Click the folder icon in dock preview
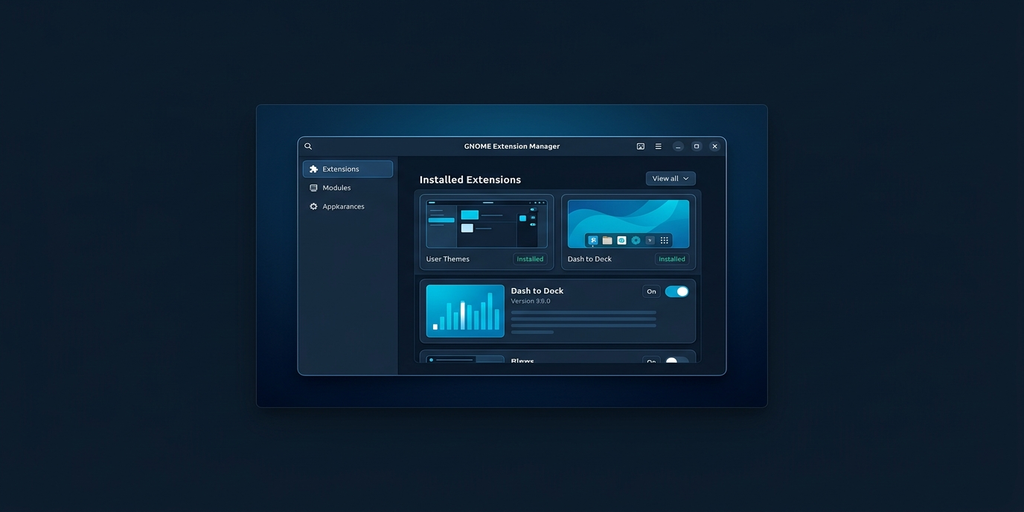This screenshot has width=1024, height=512. pyautogui.click(x=607, y=240)
